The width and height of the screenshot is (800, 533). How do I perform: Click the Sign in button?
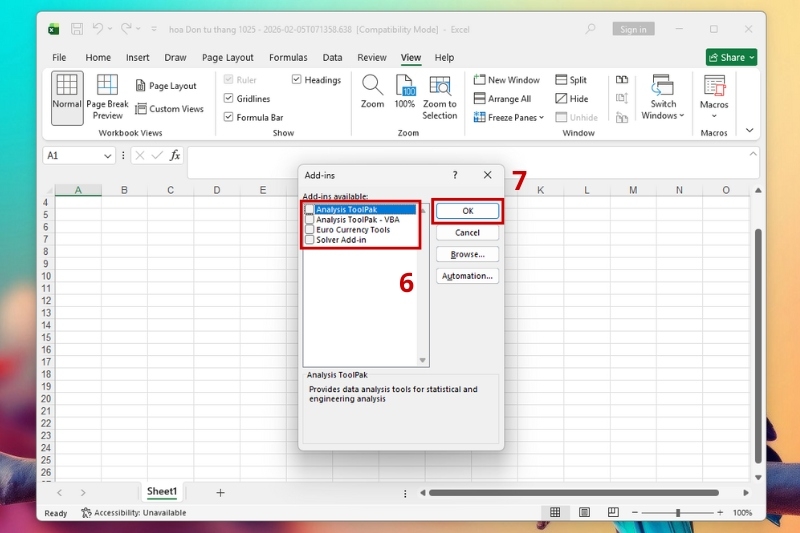(x=633, y=29)
